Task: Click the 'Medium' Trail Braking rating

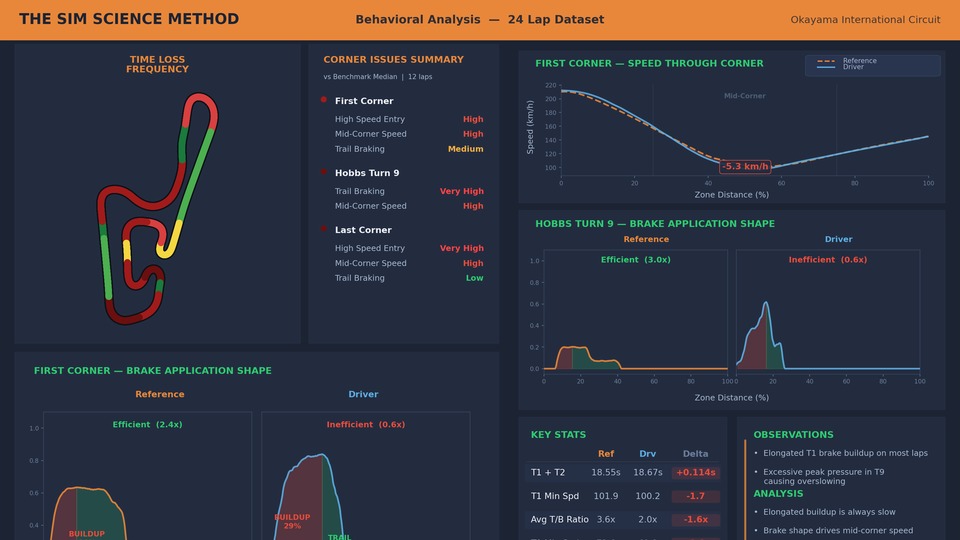Action: (x=465, y=149)
